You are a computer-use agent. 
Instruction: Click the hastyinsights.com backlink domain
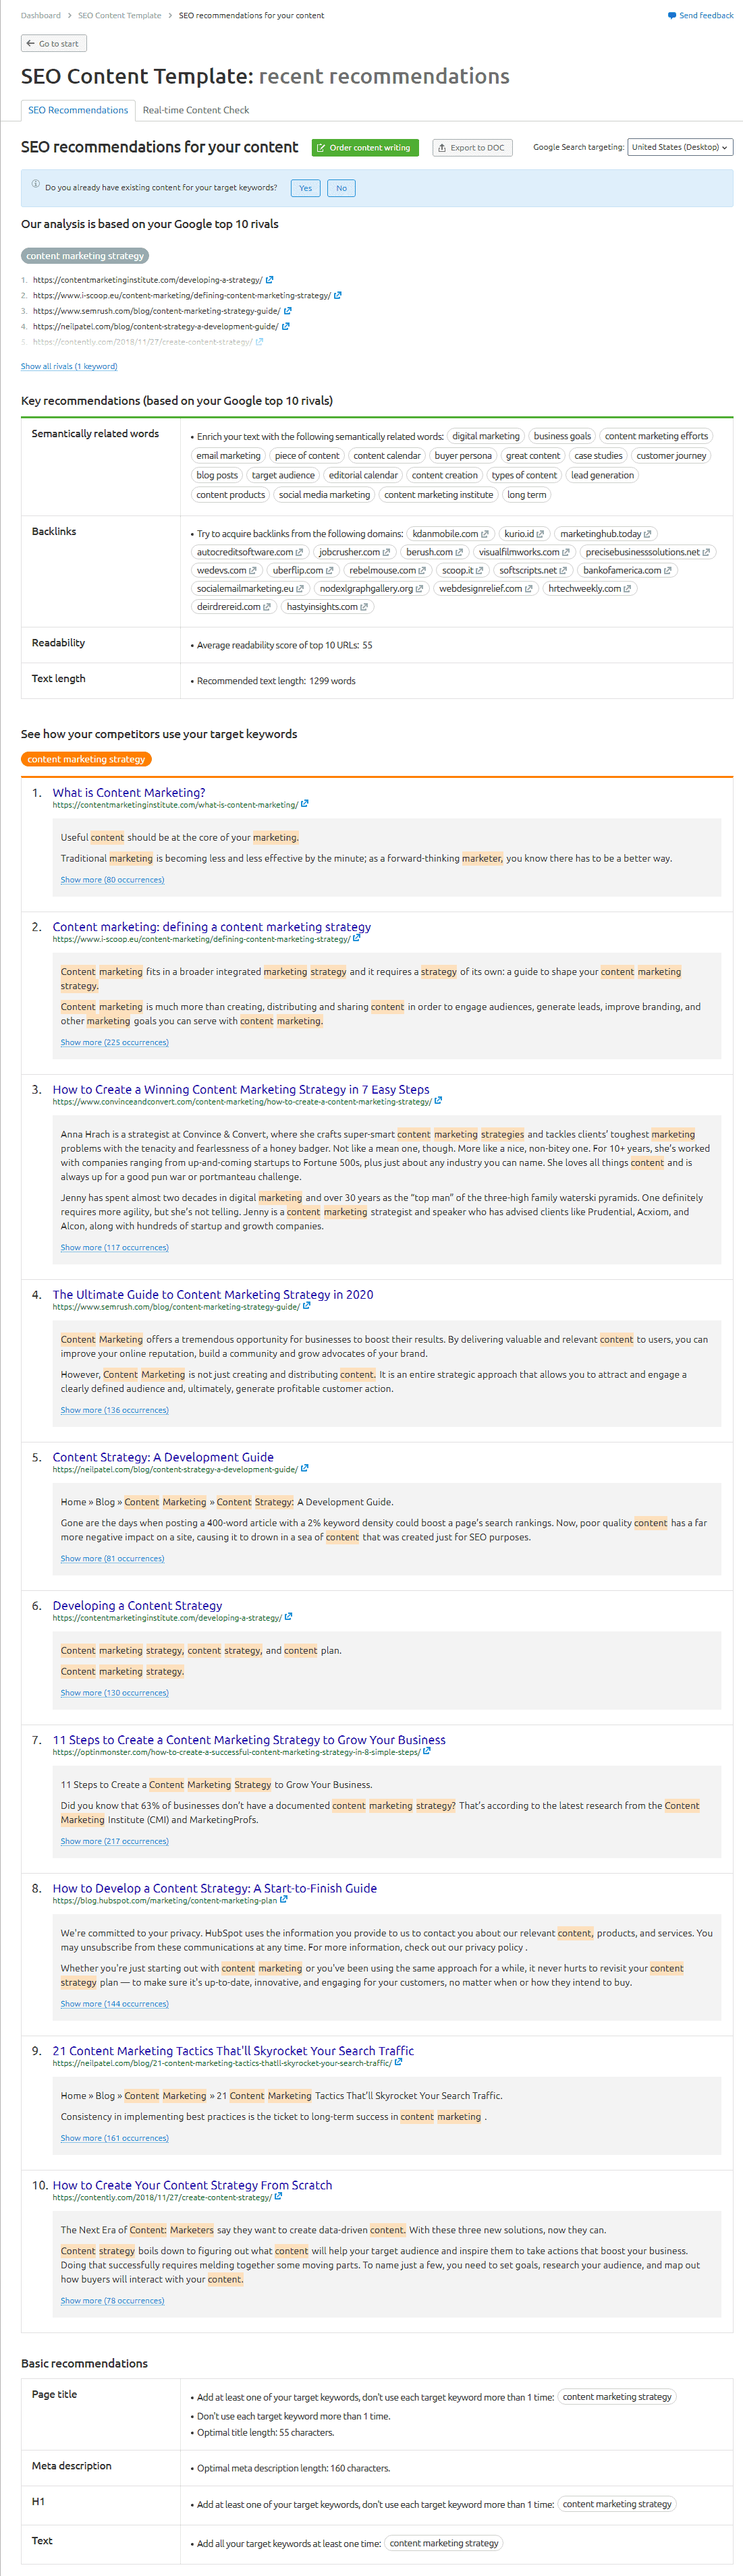pos(322,607)
